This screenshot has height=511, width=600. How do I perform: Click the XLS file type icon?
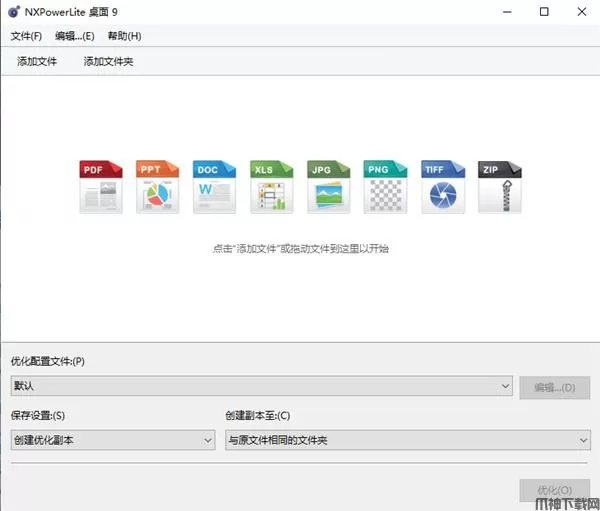point(272,186)
